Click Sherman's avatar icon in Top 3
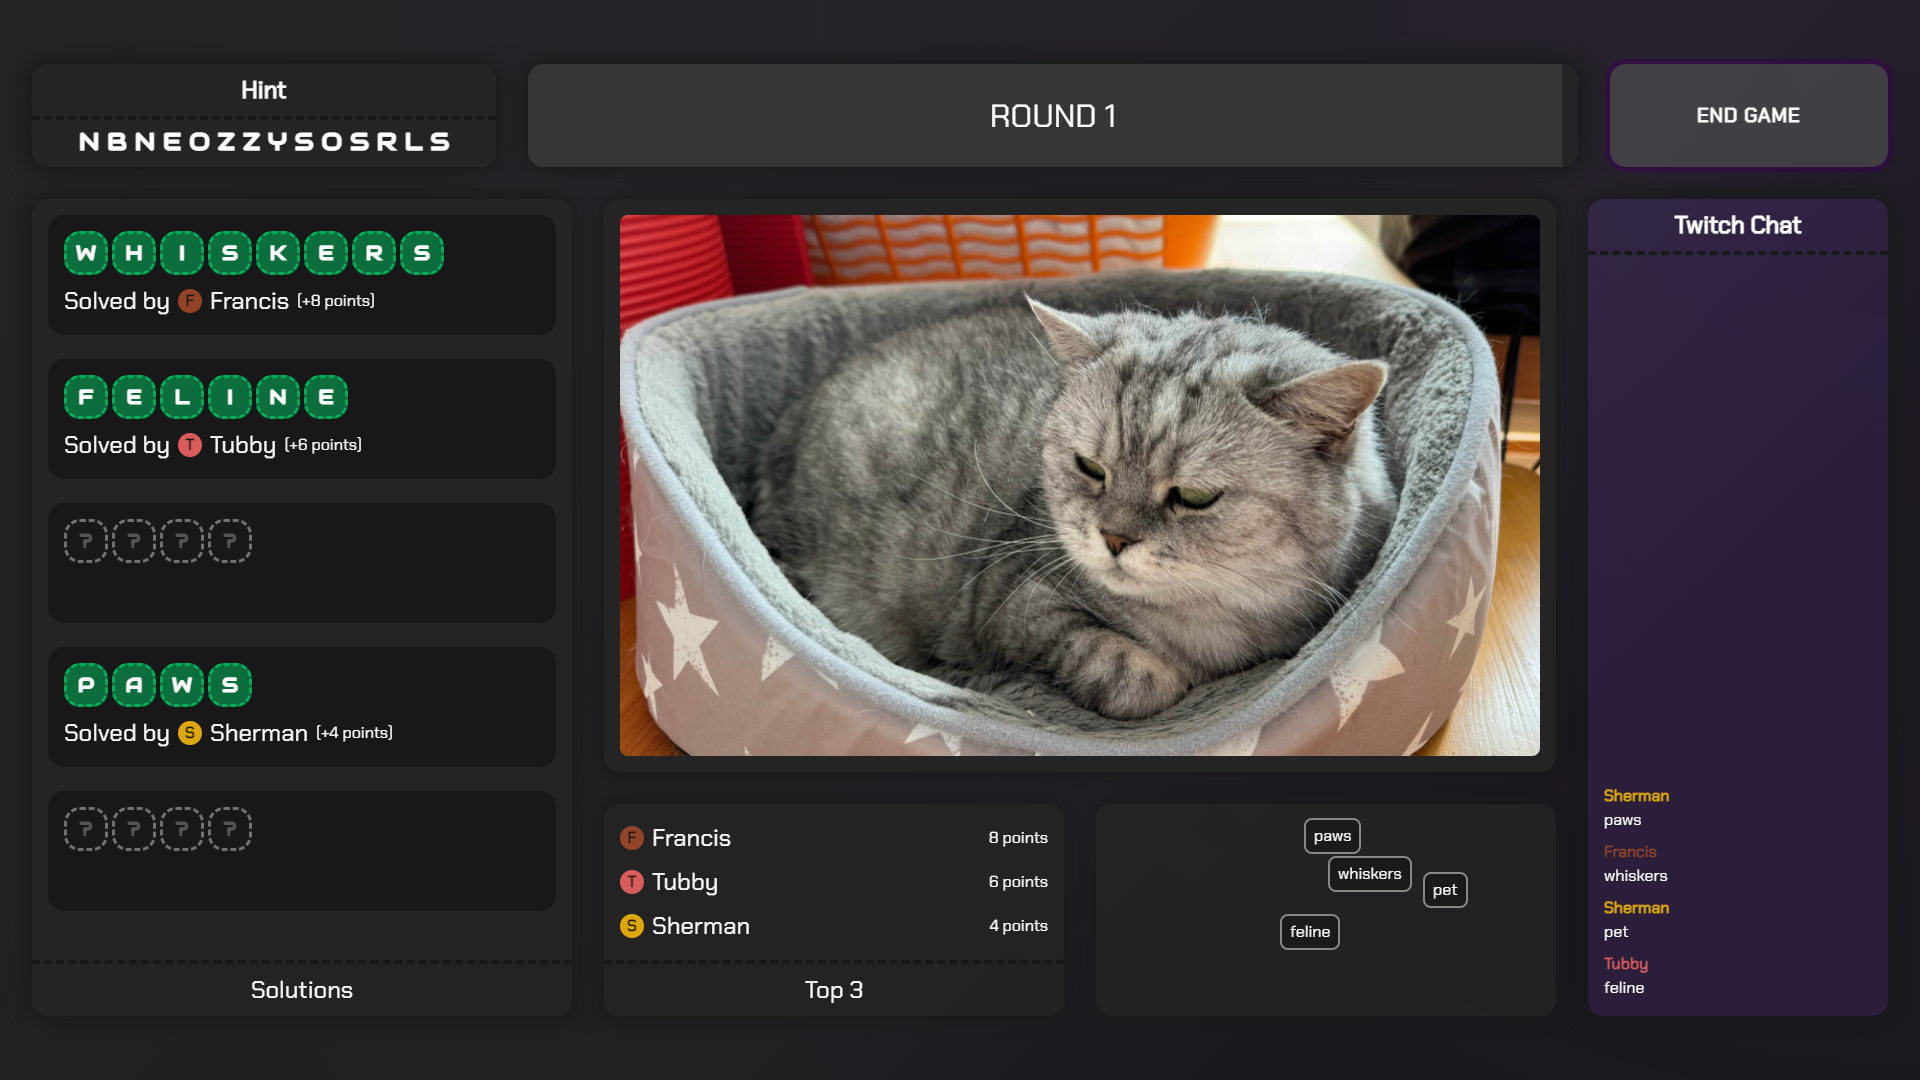The height and width of the screenshot is (1080, 1920). (x=631, y=926)
